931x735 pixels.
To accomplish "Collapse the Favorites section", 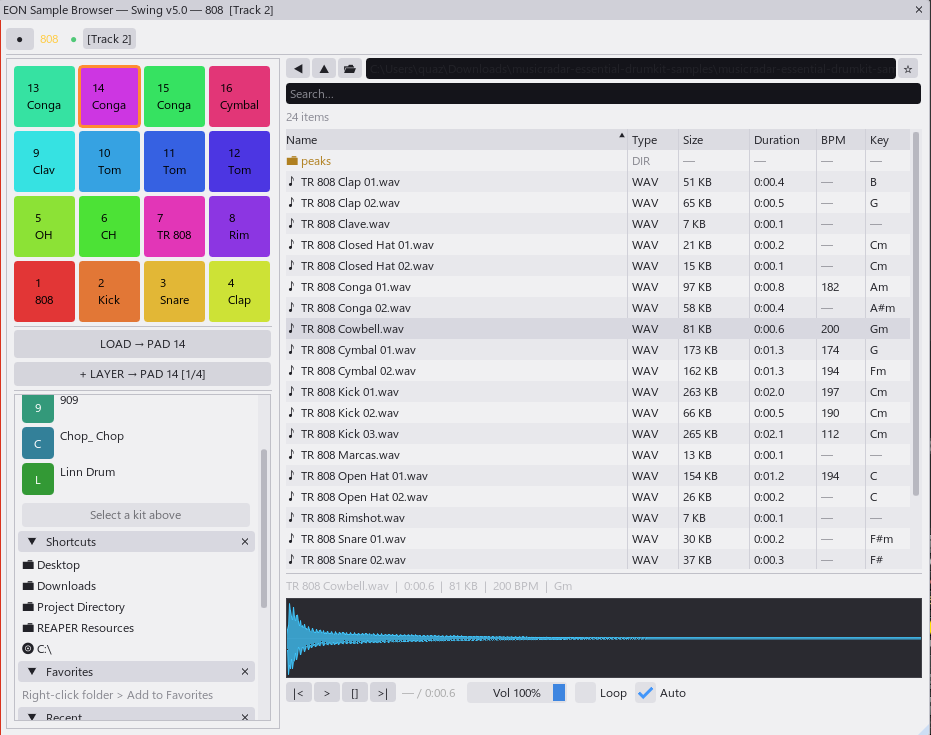I will click(32, 672).
